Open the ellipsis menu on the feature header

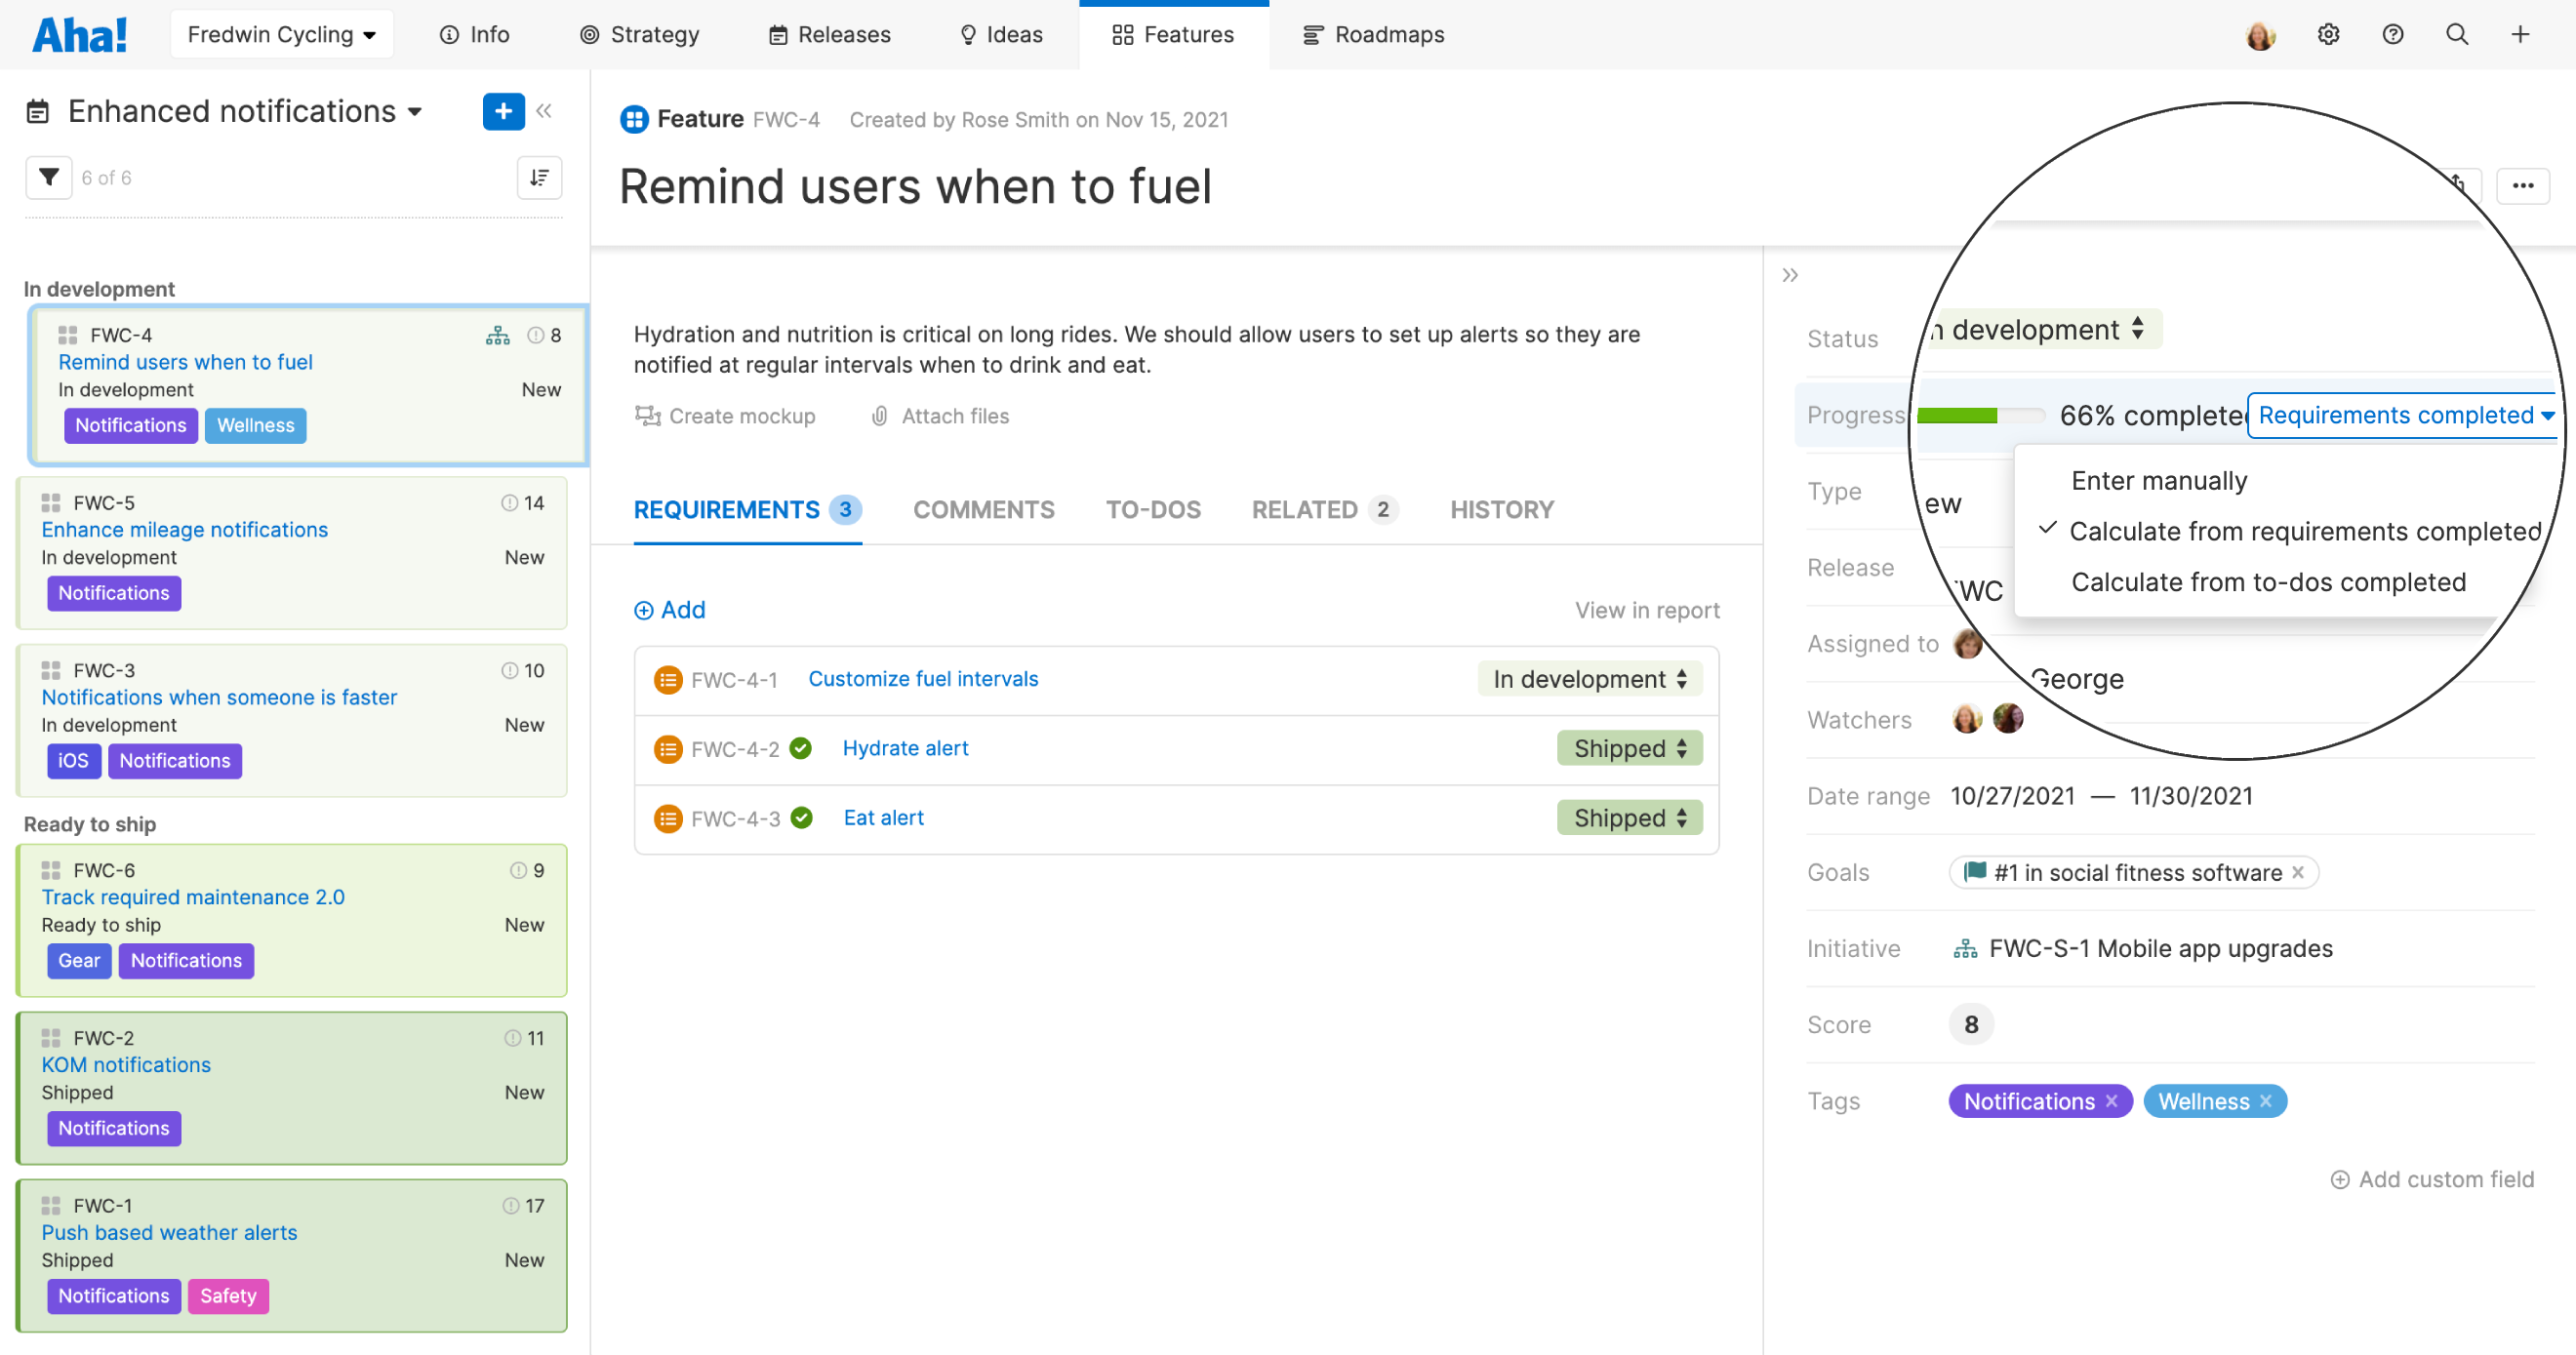(x=2524, y=186)
